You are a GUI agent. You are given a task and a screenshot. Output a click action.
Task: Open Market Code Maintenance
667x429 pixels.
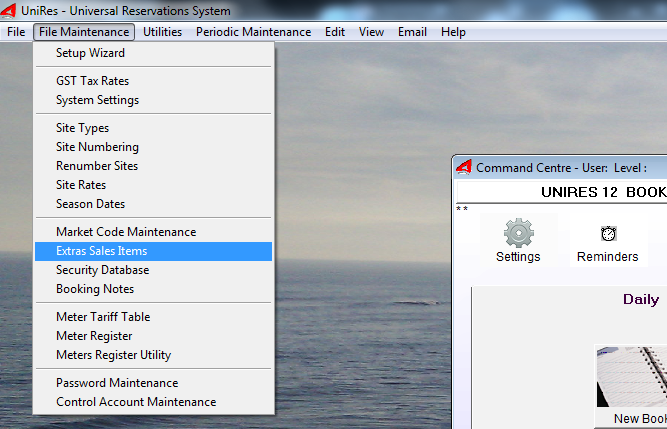[154, 232]
